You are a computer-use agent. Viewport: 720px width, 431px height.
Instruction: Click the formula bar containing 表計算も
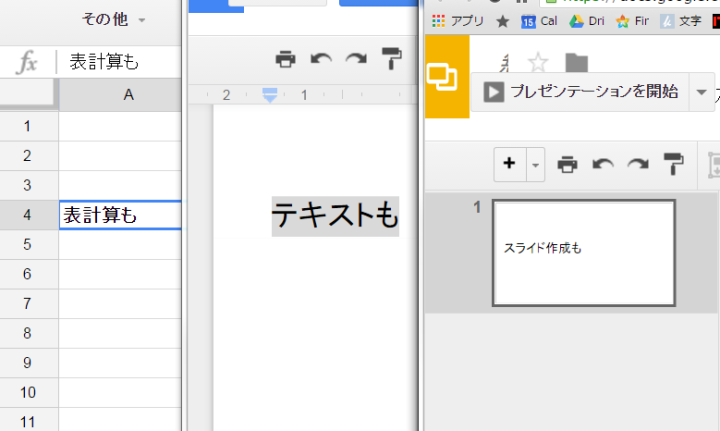120,62
